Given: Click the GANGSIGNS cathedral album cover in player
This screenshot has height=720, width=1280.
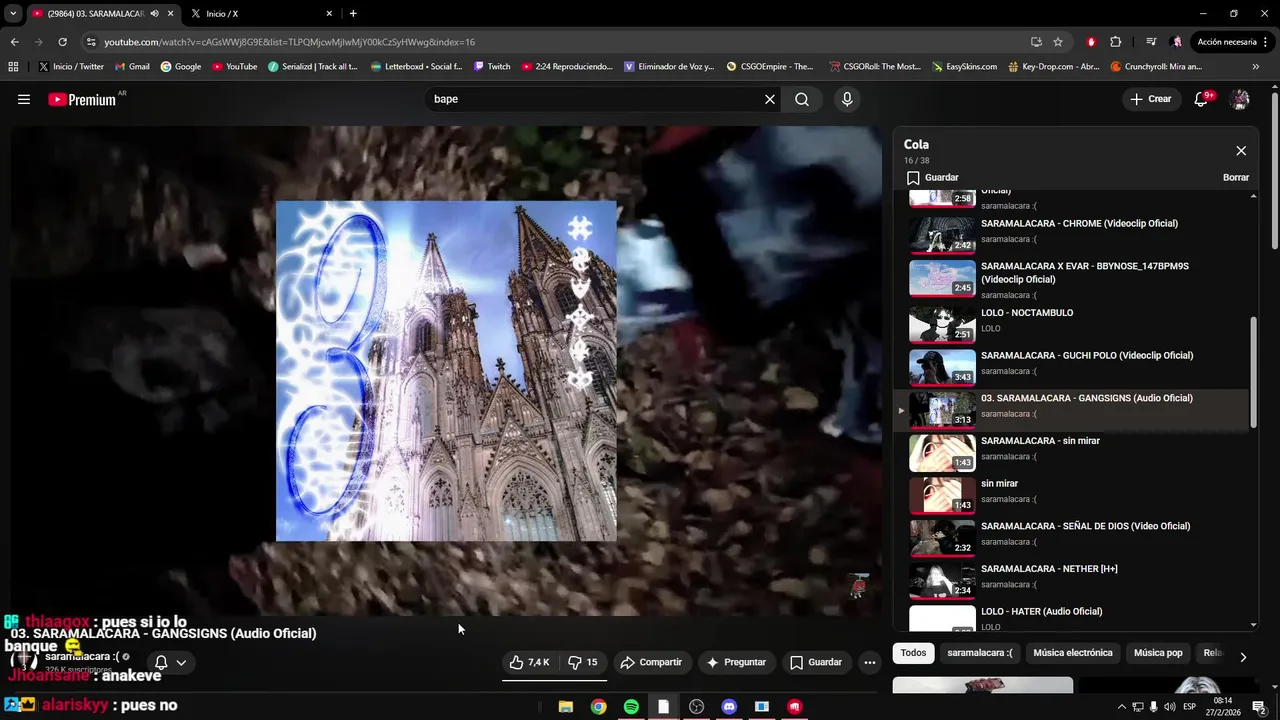Looking at the screenshot, I should click(x=446, y=371).
